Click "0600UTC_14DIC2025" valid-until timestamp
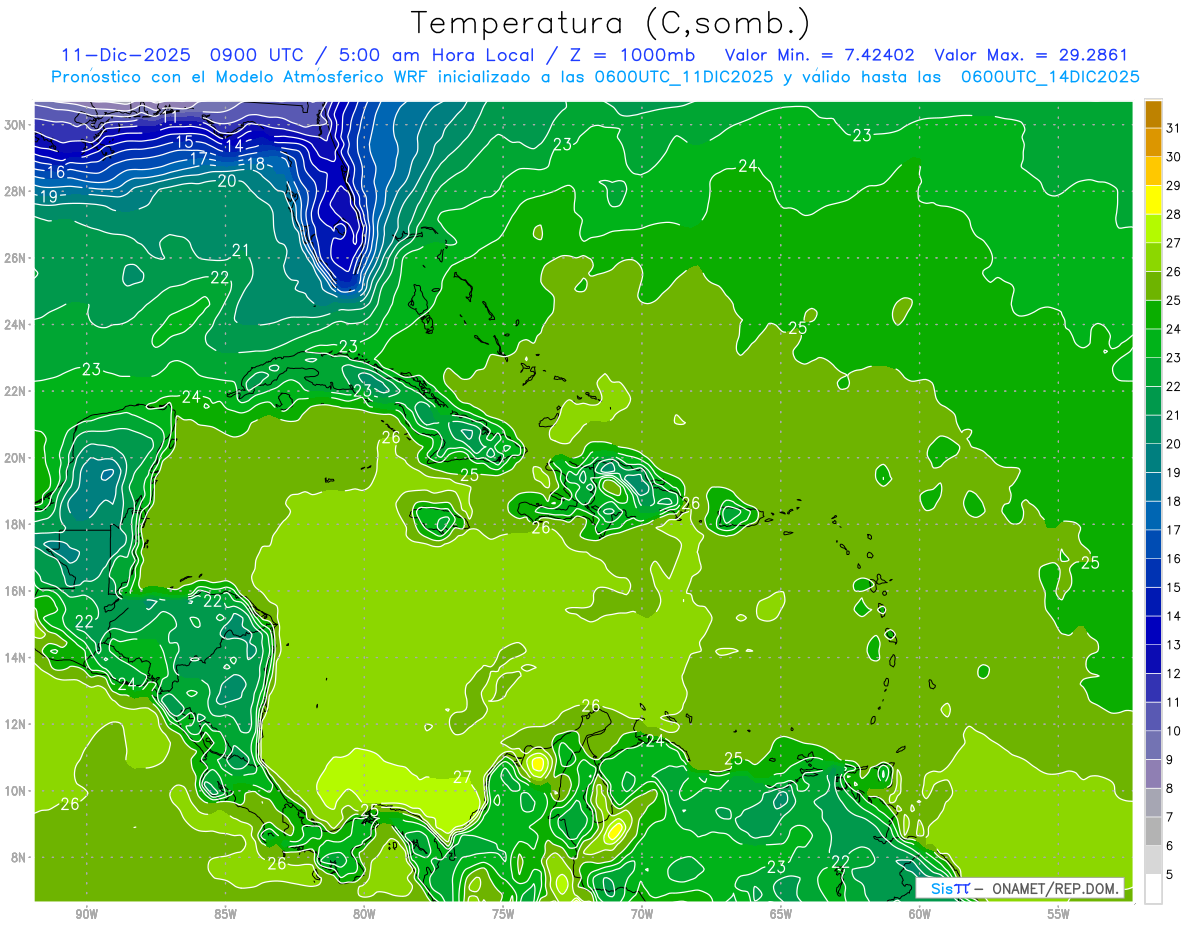This screenshot has height=927, width=1200. pos(1050,76)
